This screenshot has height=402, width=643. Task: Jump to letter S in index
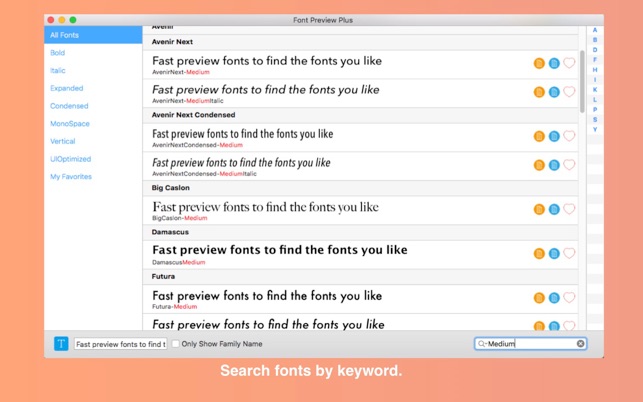(x=595, y=119)
